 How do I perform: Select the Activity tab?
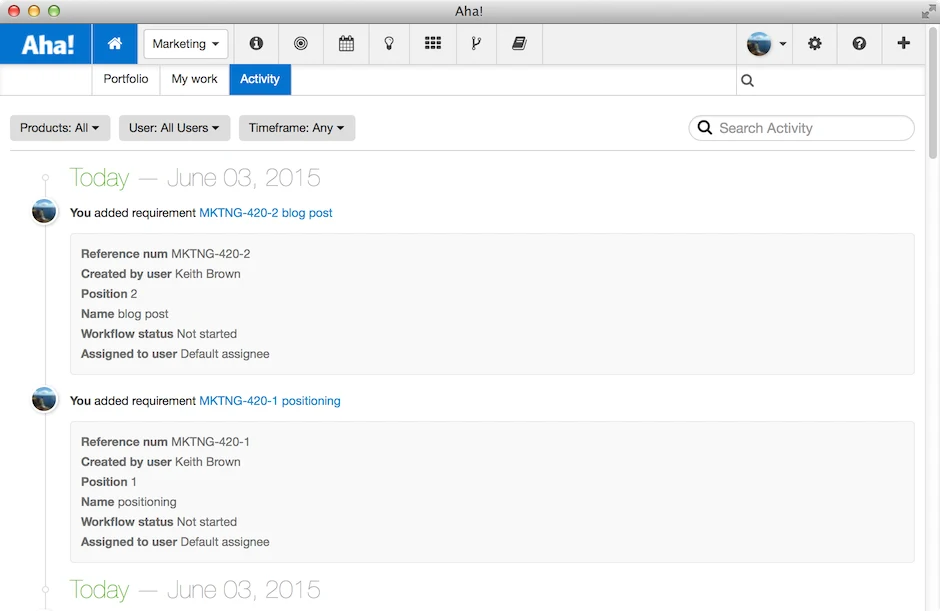(260, 79)
